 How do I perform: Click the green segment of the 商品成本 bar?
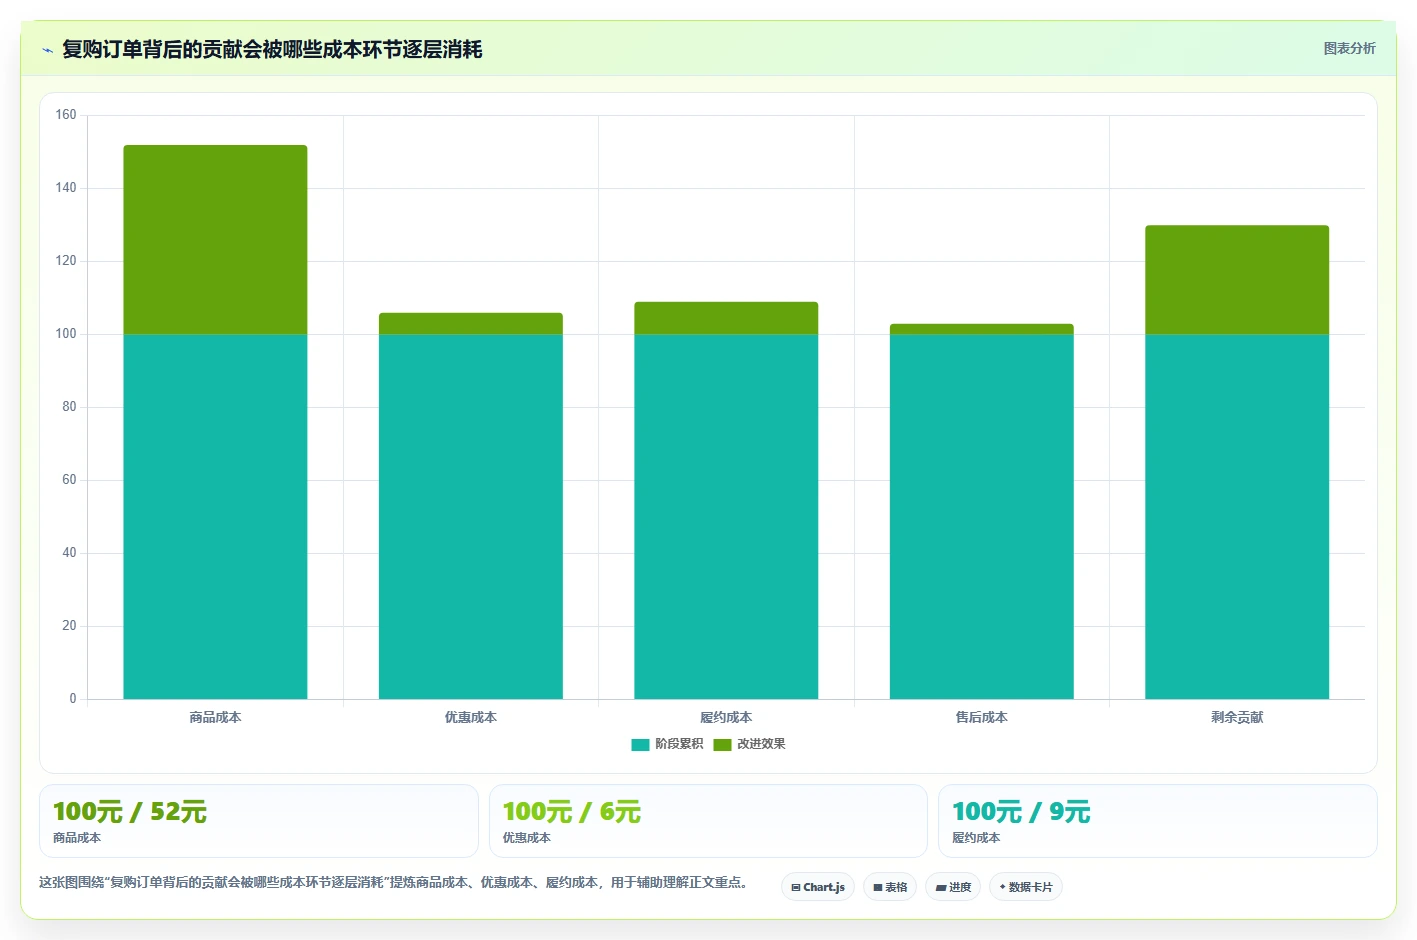click(215, 240)
